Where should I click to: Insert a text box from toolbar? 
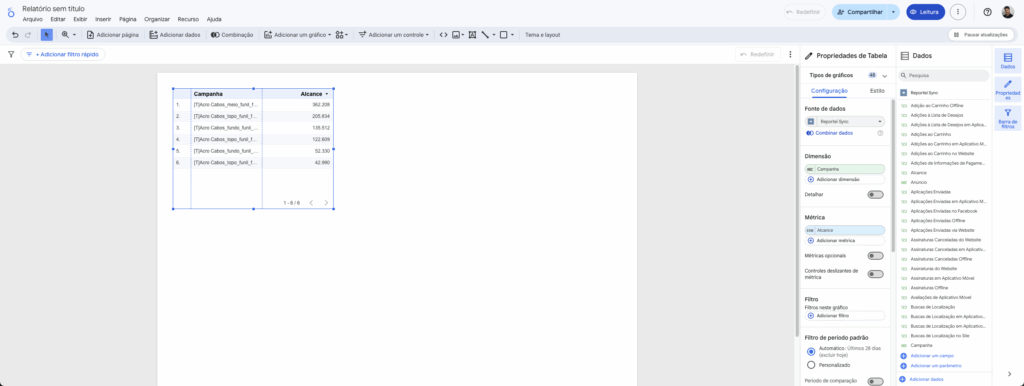tap(472, 35)
